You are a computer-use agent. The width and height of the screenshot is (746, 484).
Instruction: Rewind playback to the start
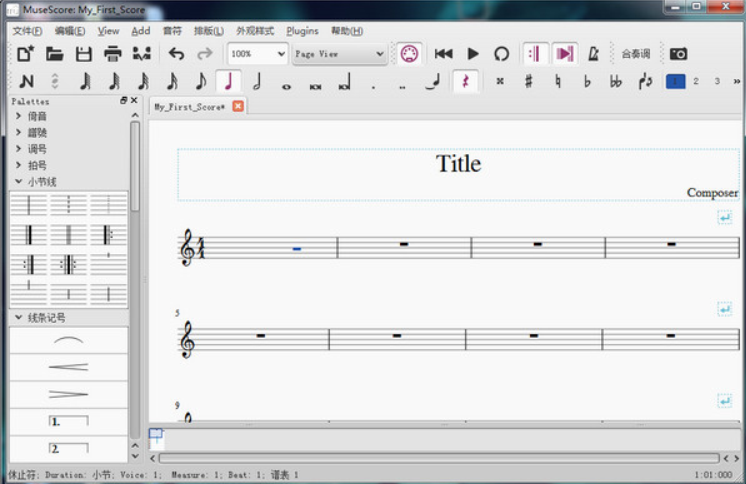pyautogui.click(x=443, y=54)
